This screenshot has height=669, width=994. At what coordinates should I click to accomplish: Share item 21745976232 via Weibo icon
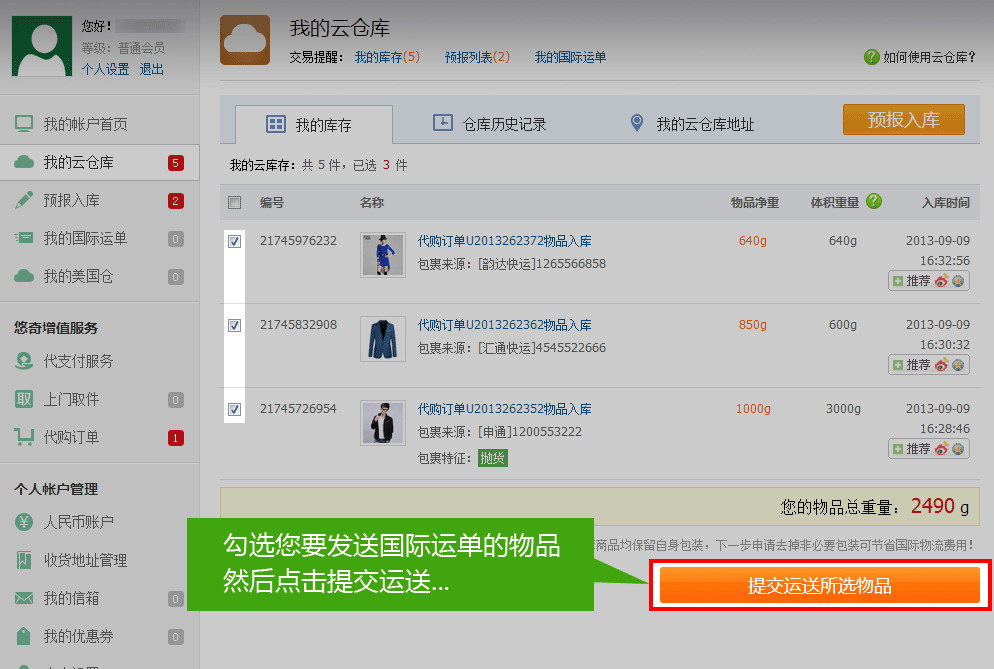(x=942, y=281)
